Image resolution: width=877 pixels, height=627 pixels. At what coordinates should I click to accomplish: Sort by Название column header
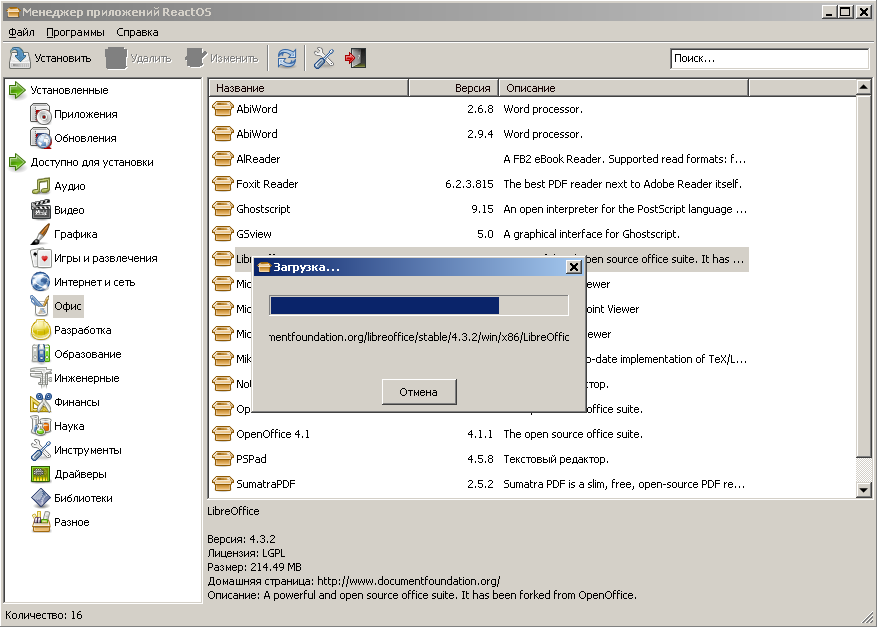308,88
